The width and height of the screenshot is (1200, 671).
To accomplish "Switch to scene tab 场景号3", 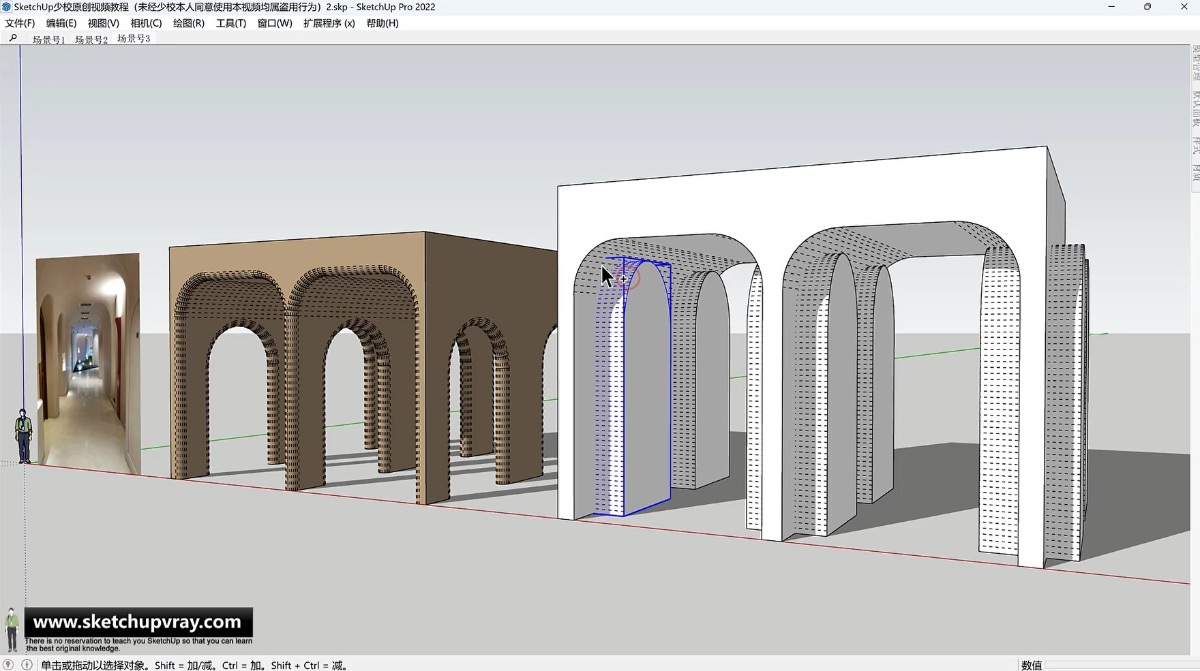I will coord(134,39).
